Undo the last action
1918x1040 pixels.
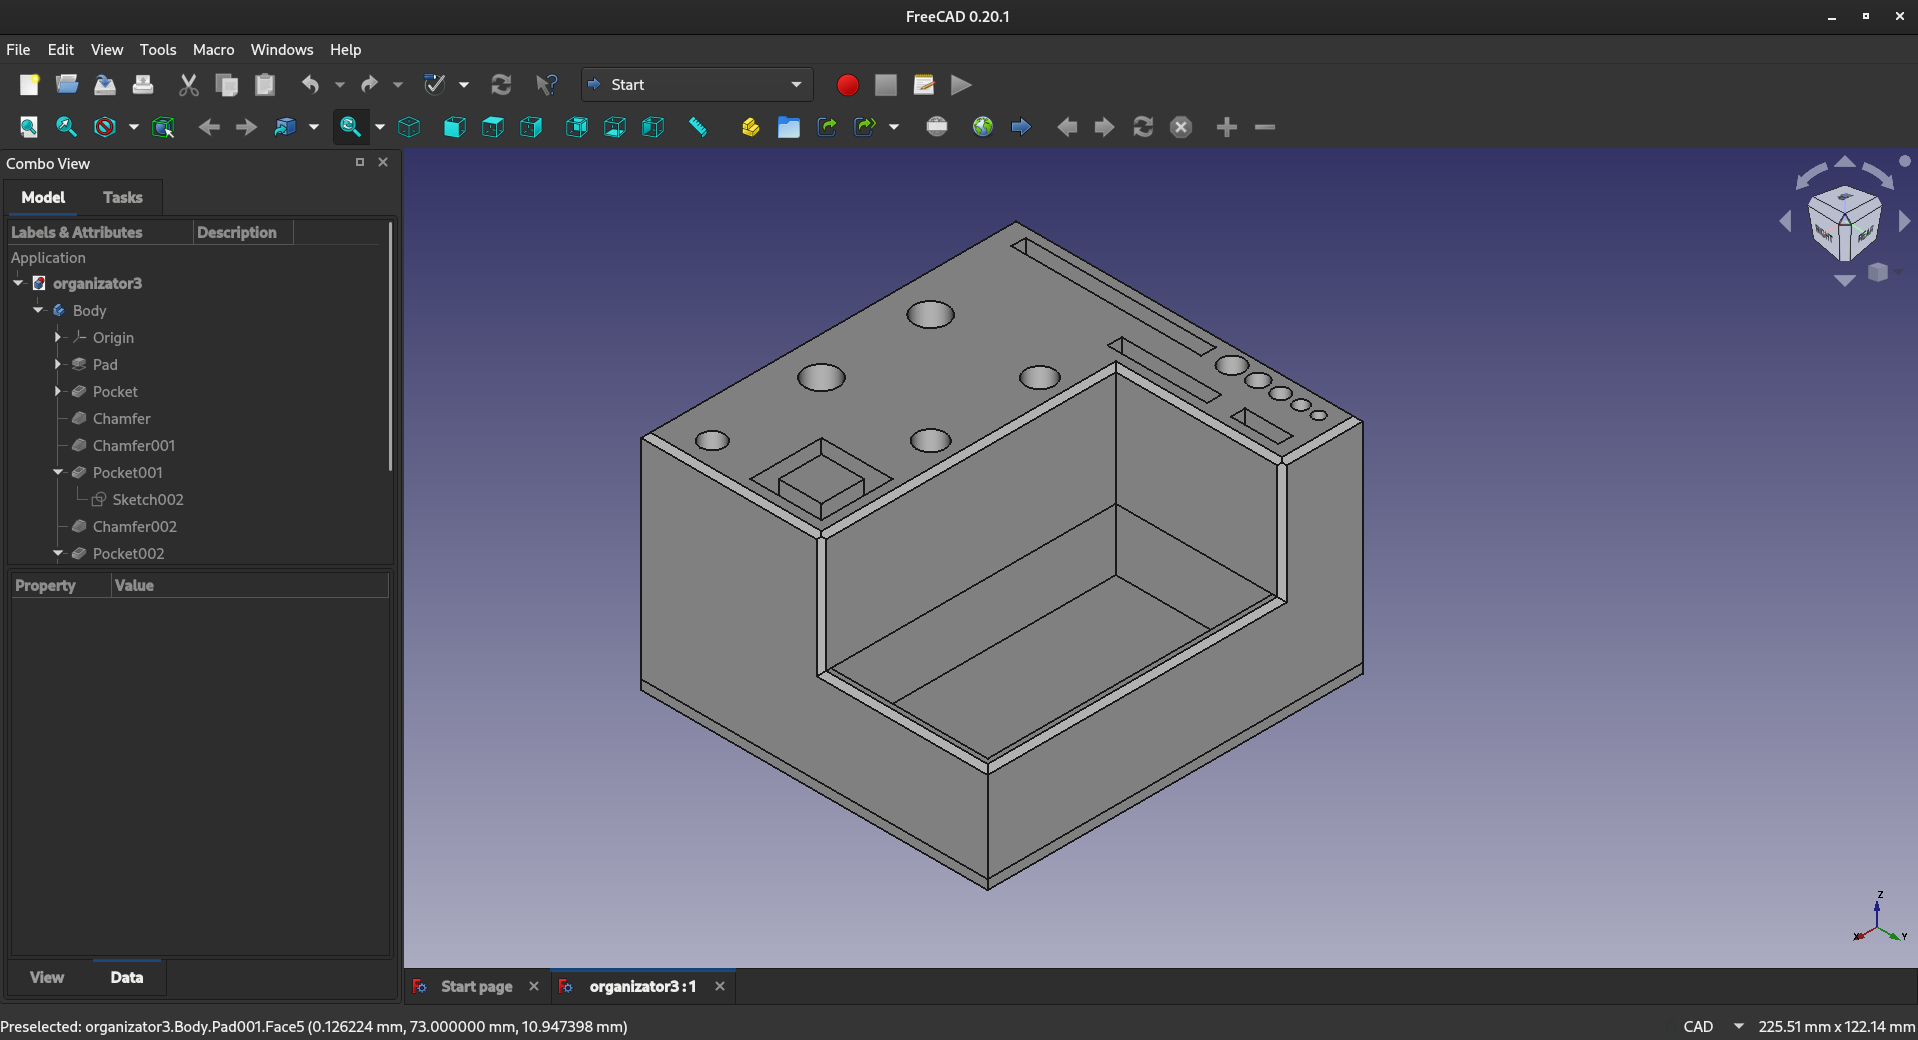click(x=312, y=84)
